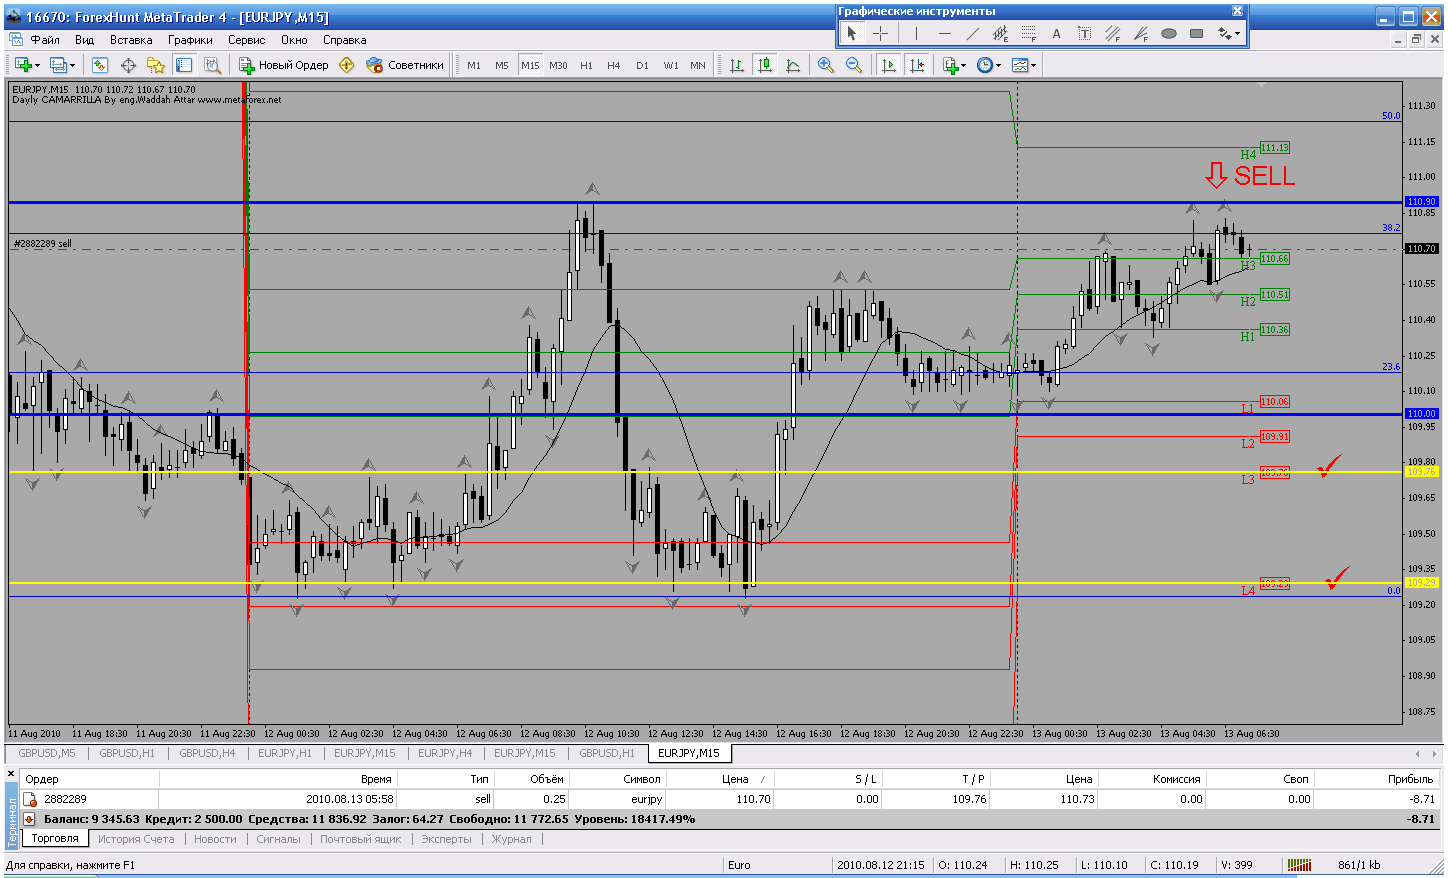Select the Fibonacci retracement tool
The height and width of the screenshot is (878, 1448).
tap(1028, 33)
